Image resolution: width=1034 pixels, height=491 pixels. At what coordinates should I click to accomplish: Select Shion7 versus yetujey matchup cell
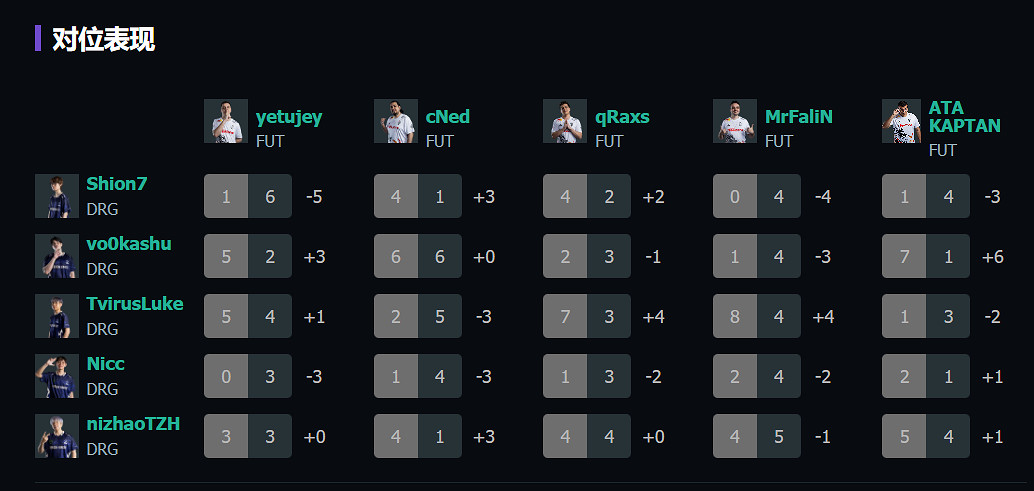[x=248, y=196]
